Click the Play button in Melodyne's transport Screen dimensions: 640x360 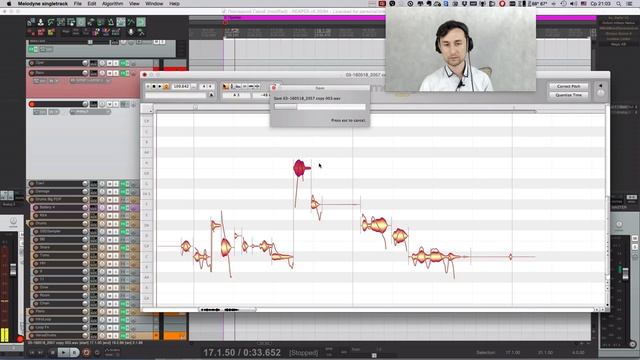(160, 87)
